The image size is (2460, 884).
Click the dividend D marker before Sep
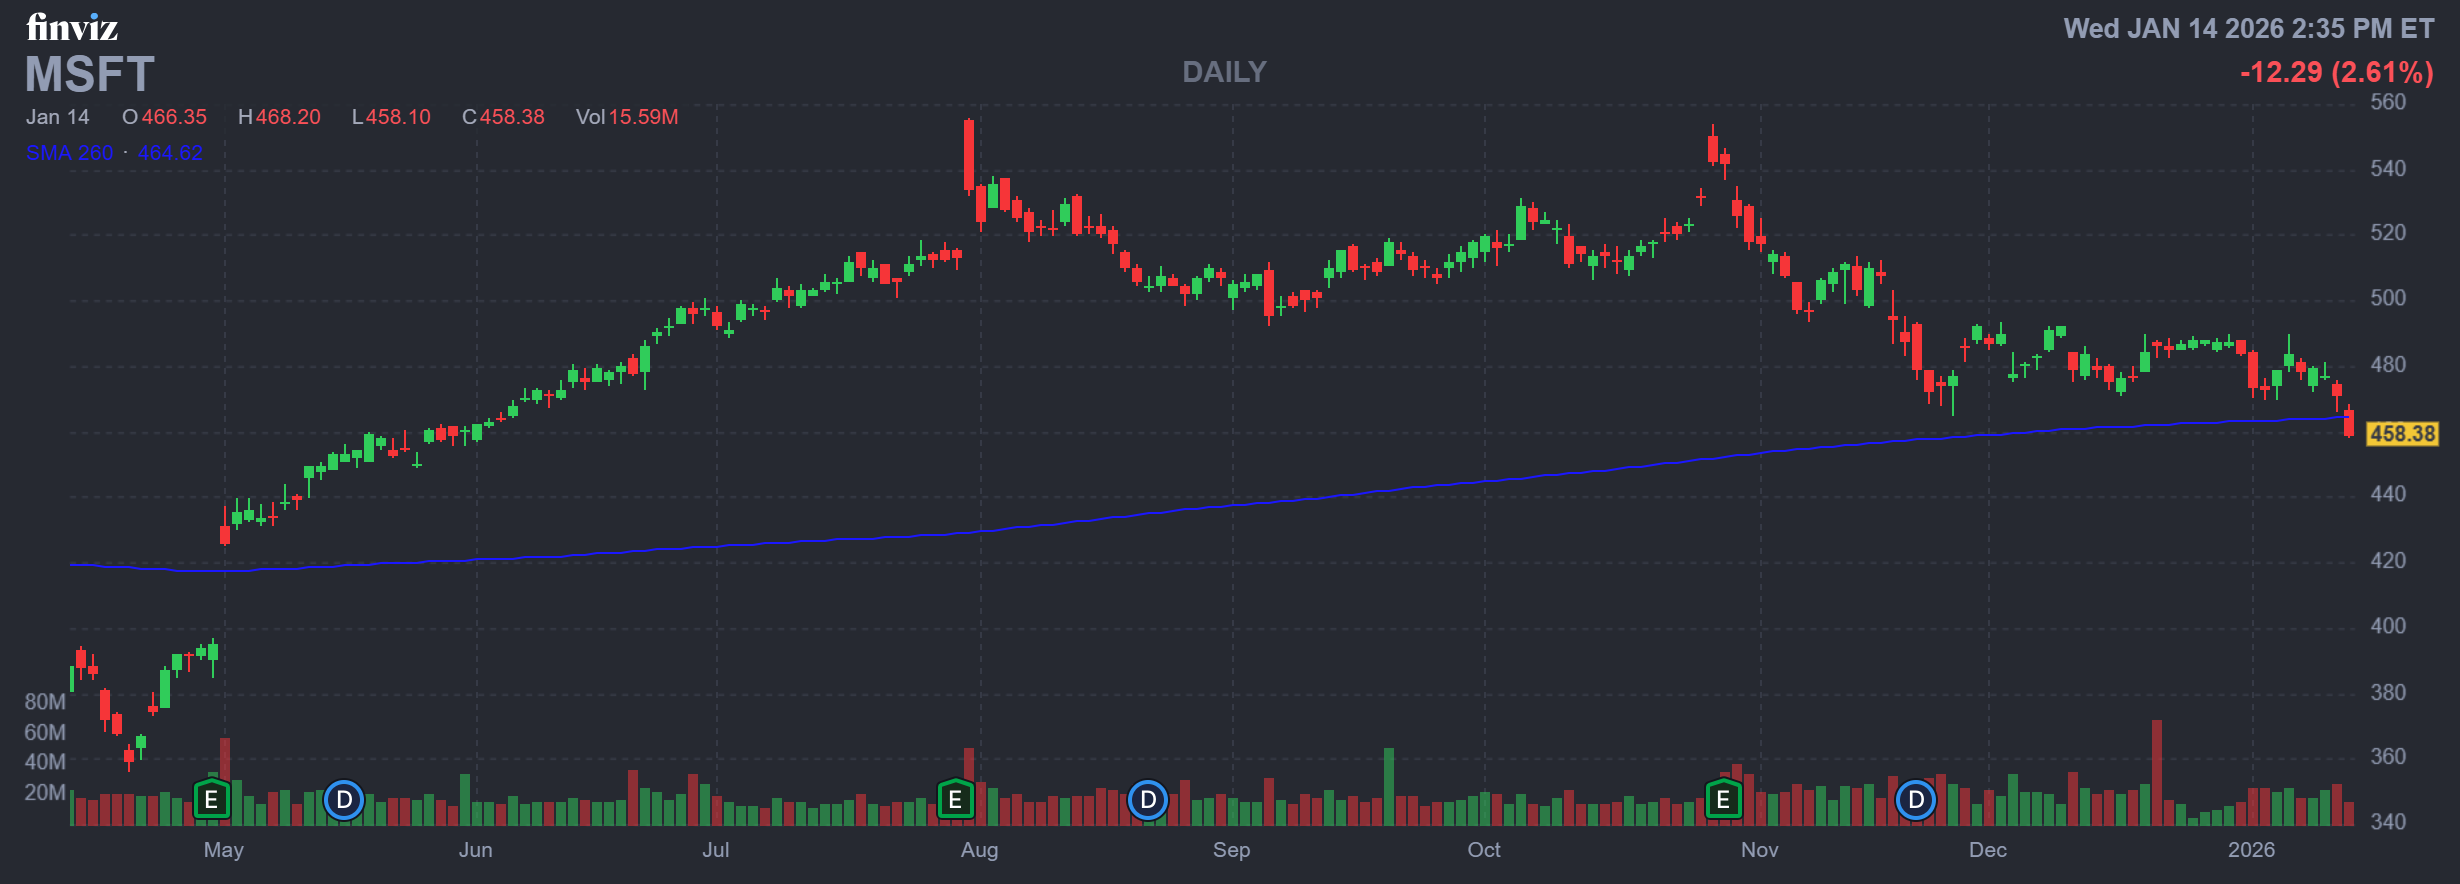pyautogui.click(x=1148, y=800)
